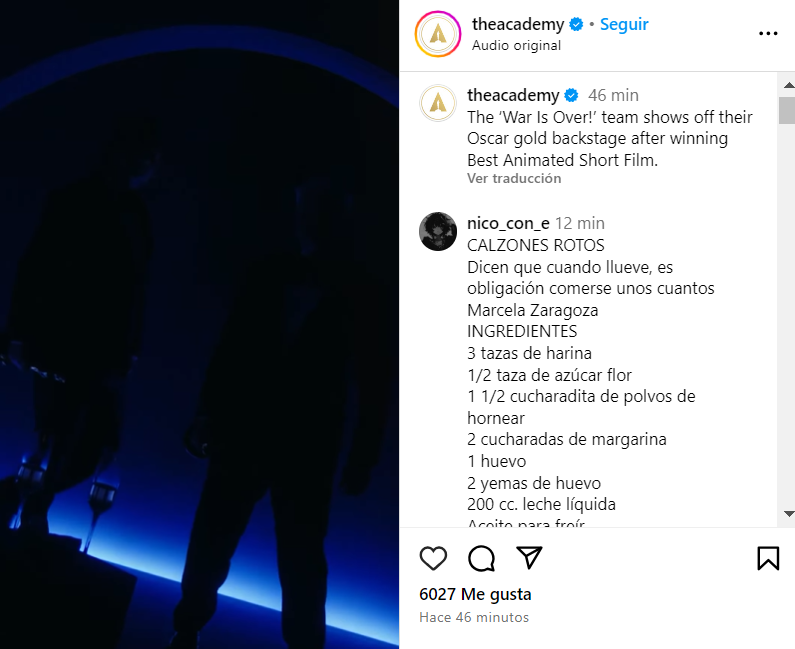The height and width of the screenshot is (649, 795).
Task: Open theacademy username in header
Action: point(518,24)
